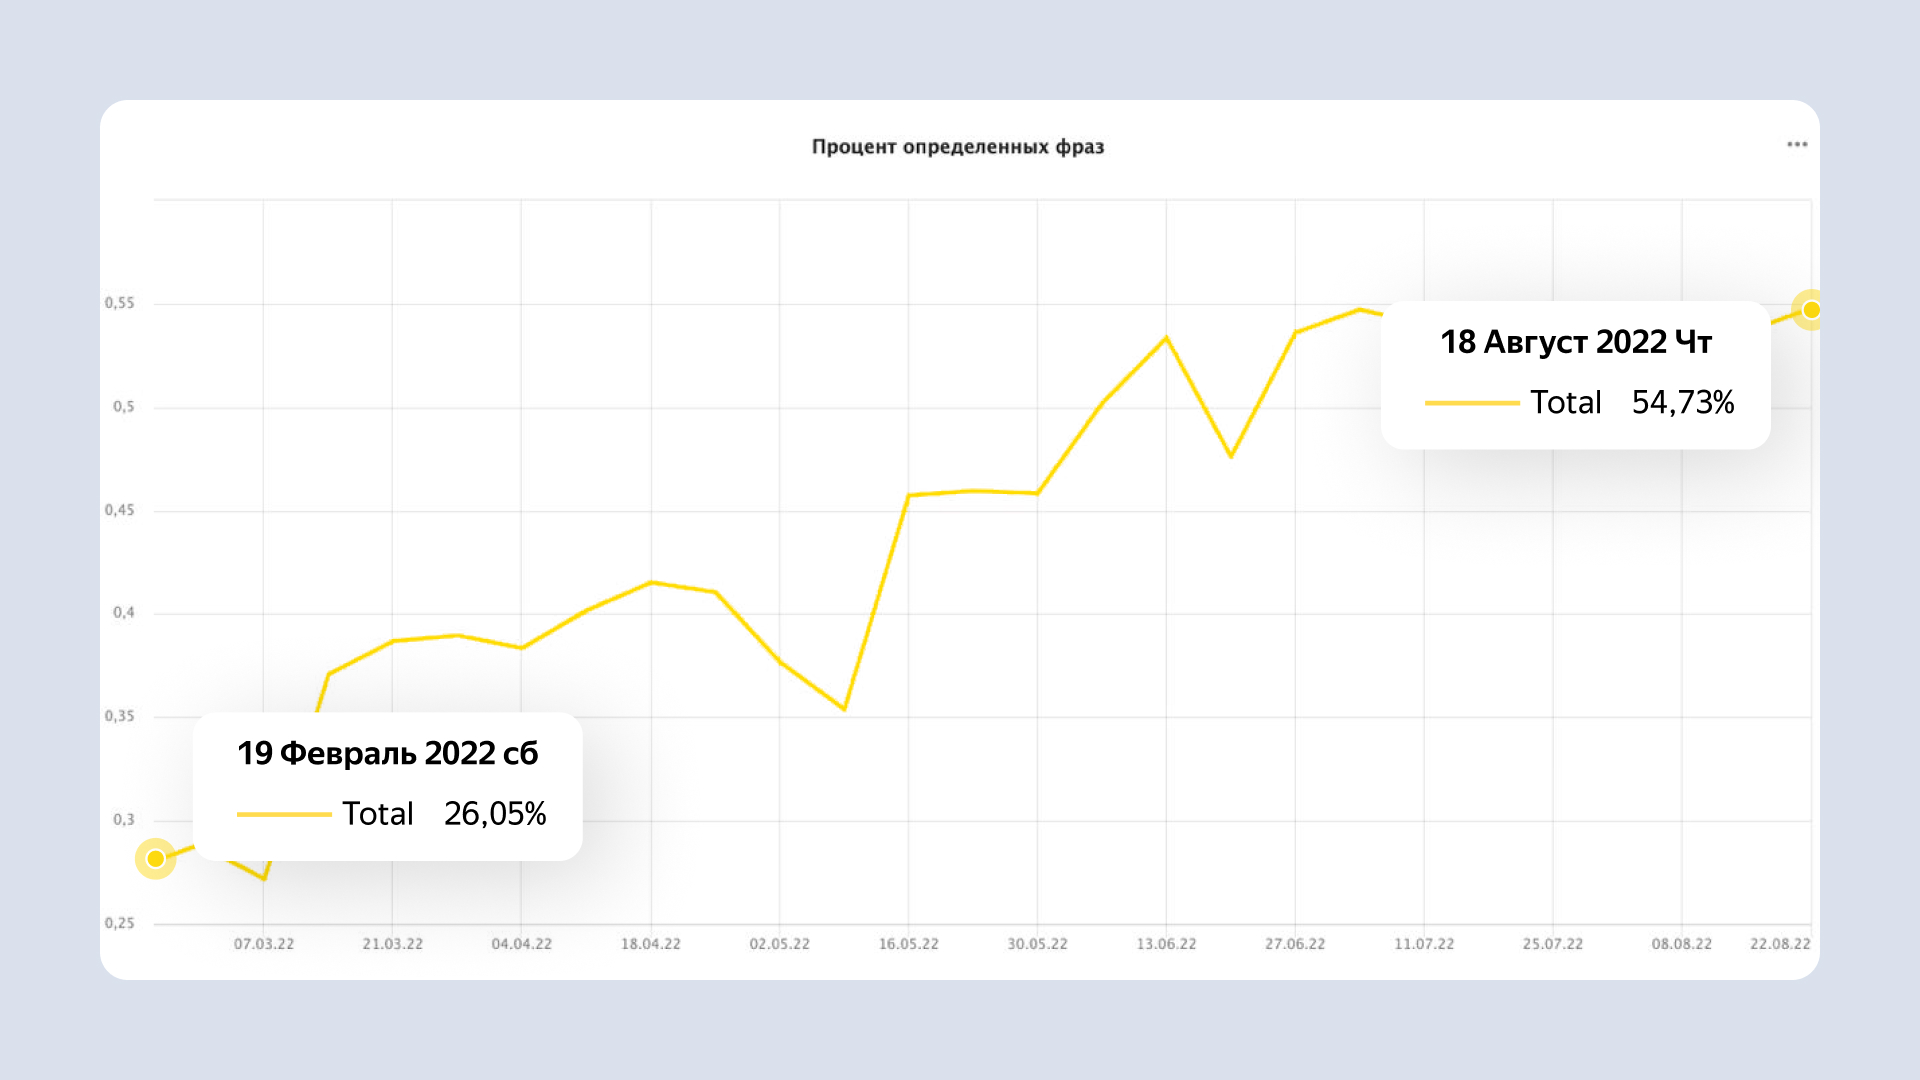Image resolution: width=1920 pixels, height=1080 pixels.
Task: Click the 16.05.22 date axis label
Action: (x=909, y=944)
